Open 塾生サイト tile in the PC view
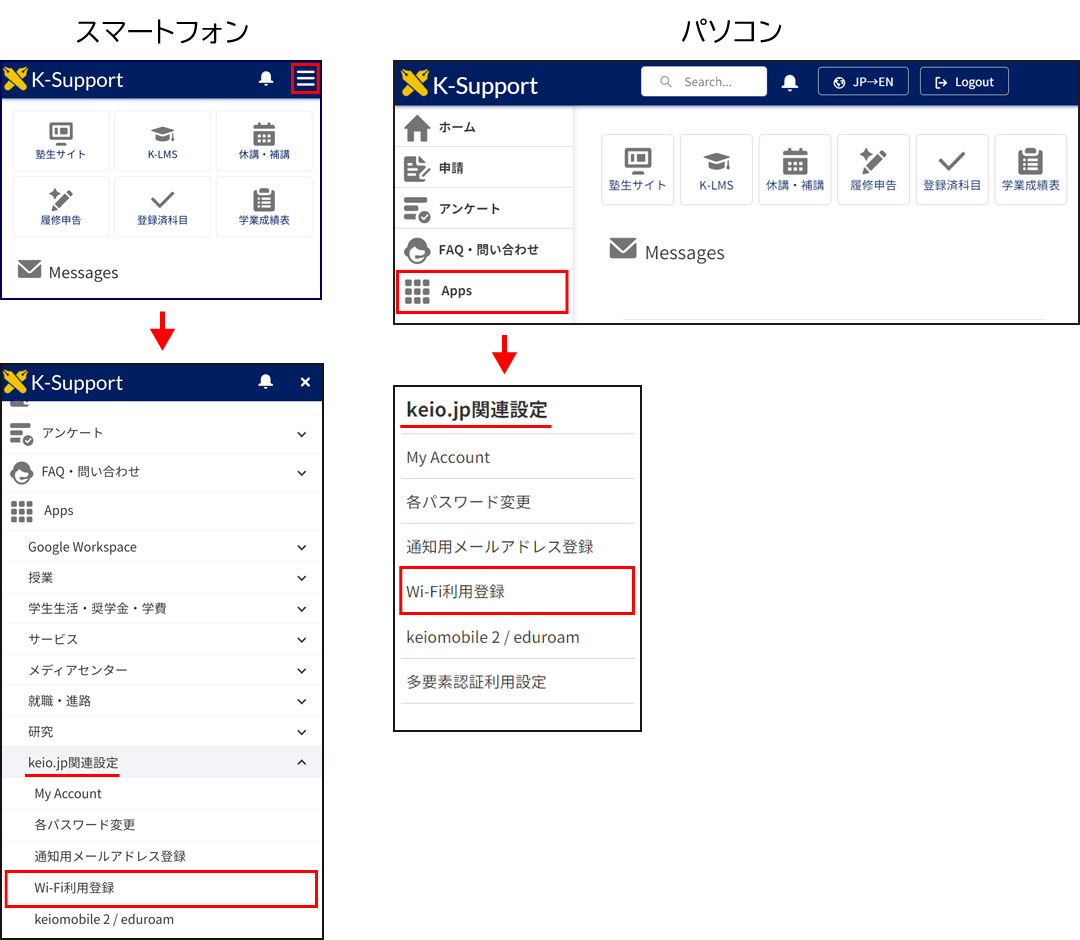The image size is (1080, 940). click(637, 170)
